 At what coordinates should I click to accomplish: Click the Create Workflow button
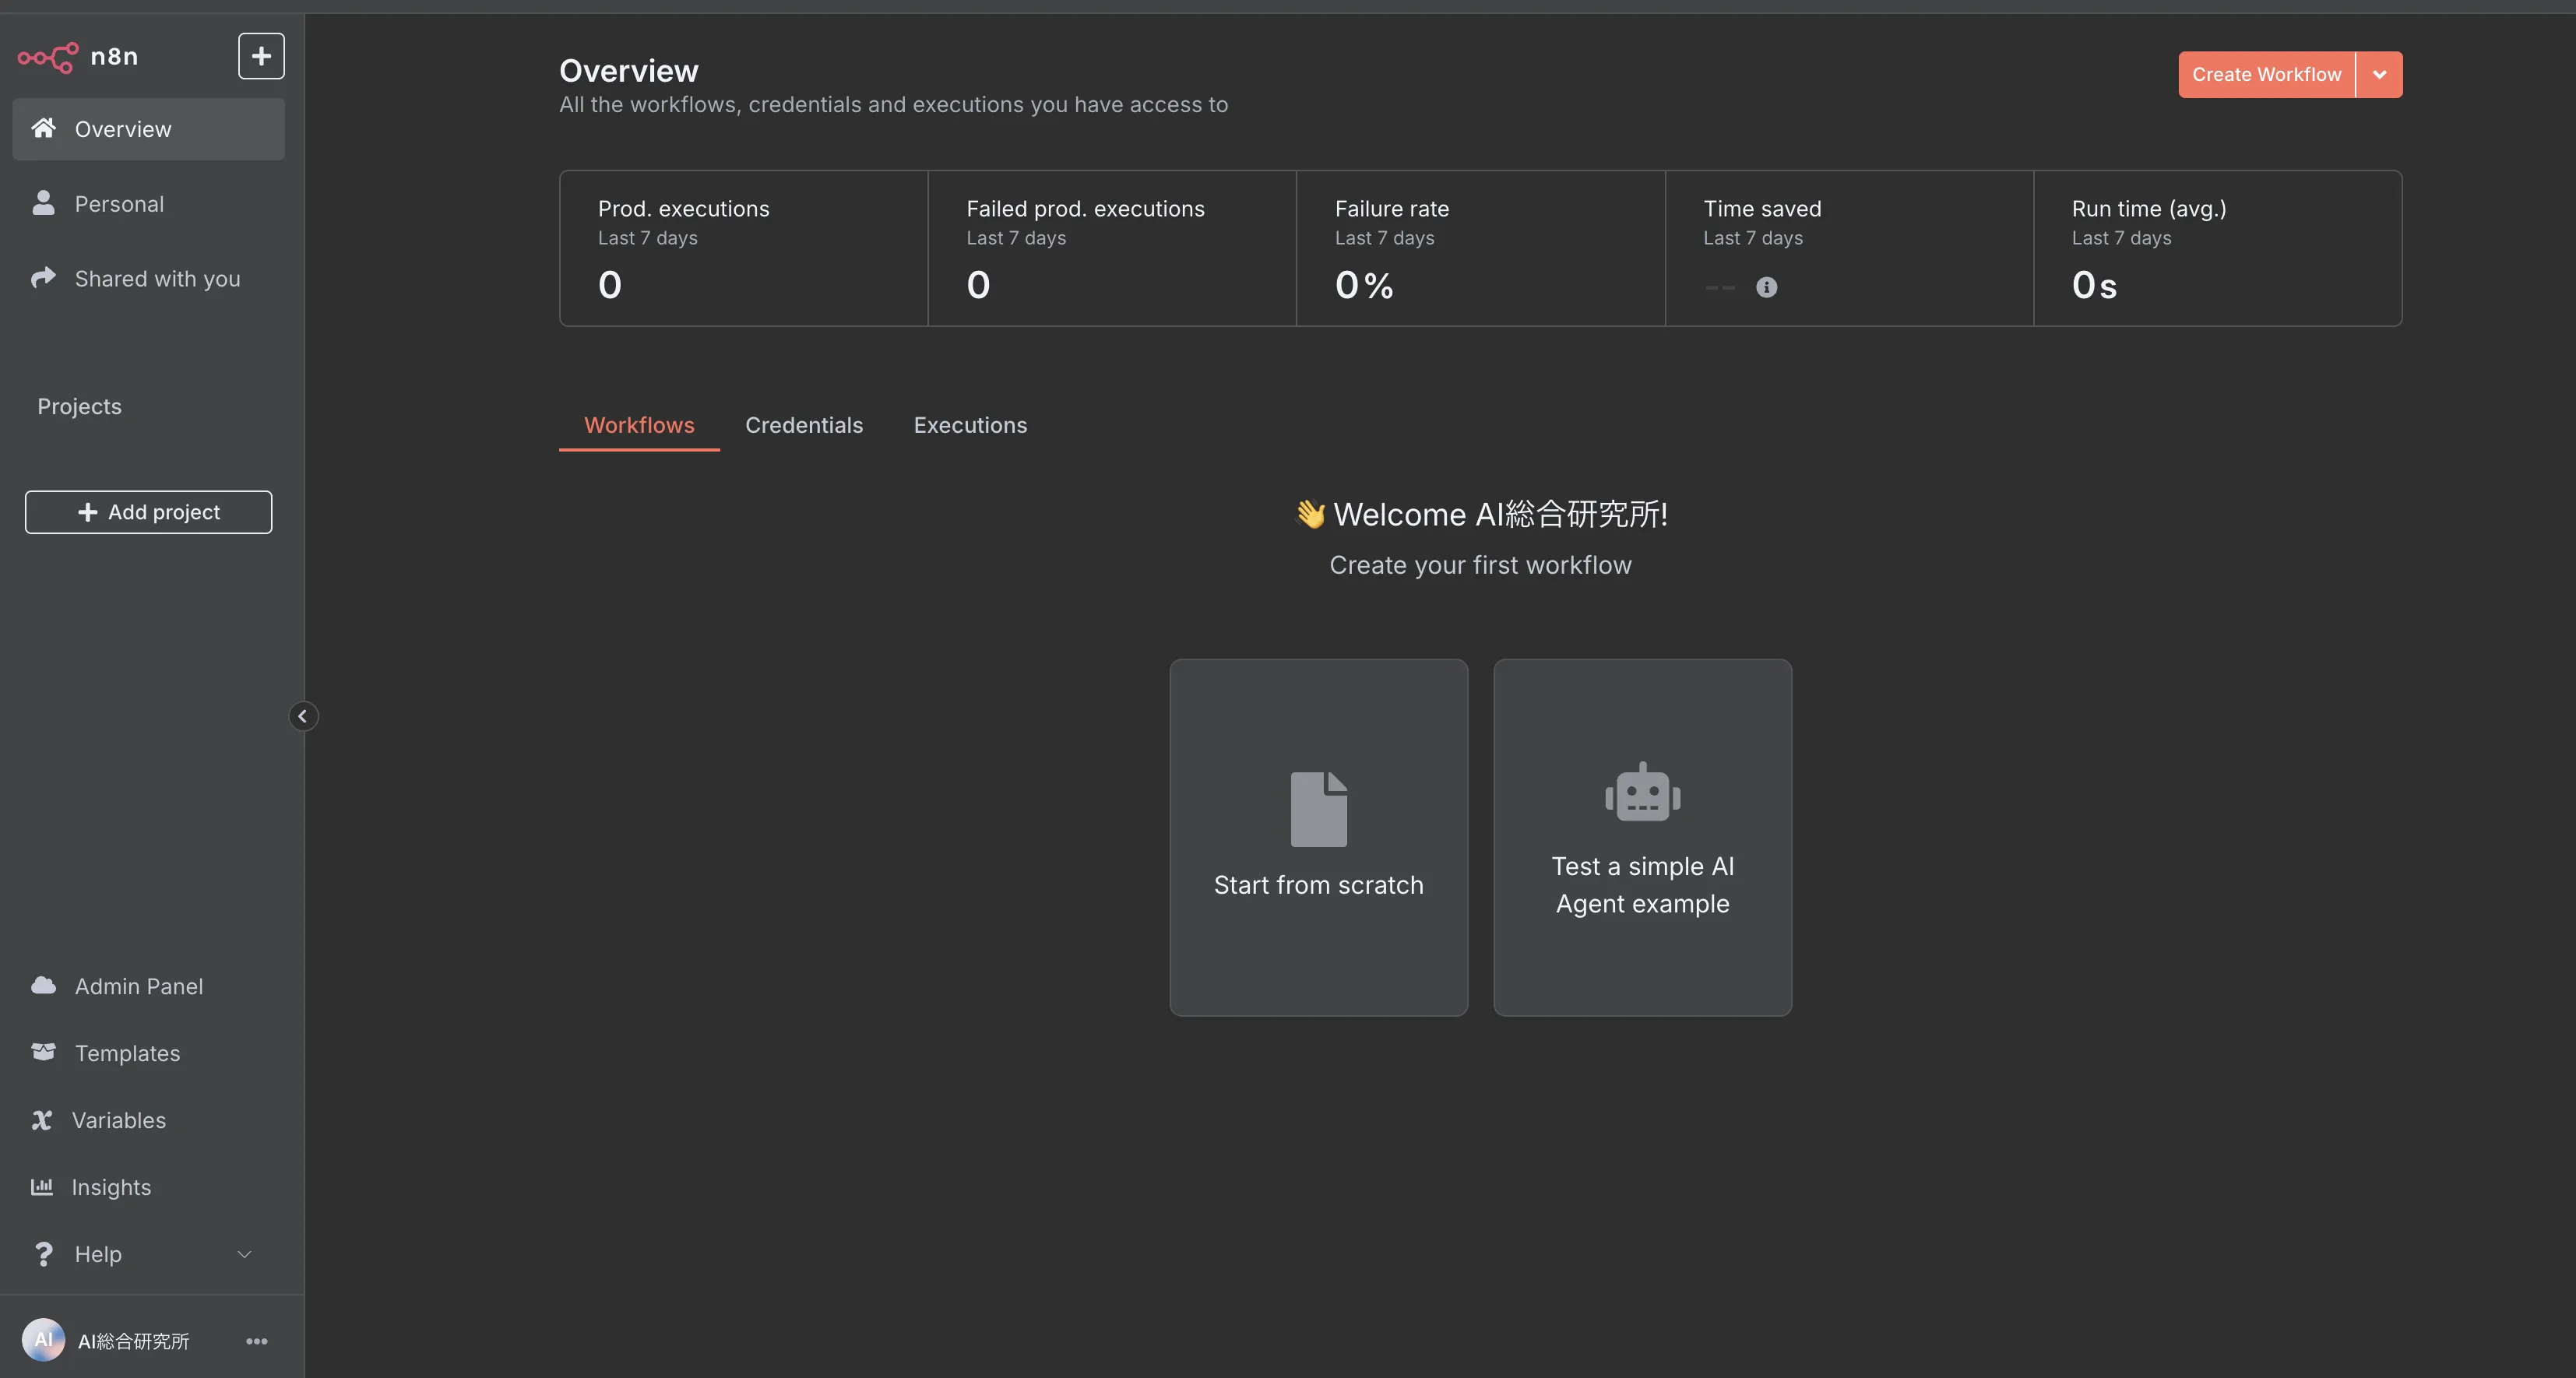2266,75
